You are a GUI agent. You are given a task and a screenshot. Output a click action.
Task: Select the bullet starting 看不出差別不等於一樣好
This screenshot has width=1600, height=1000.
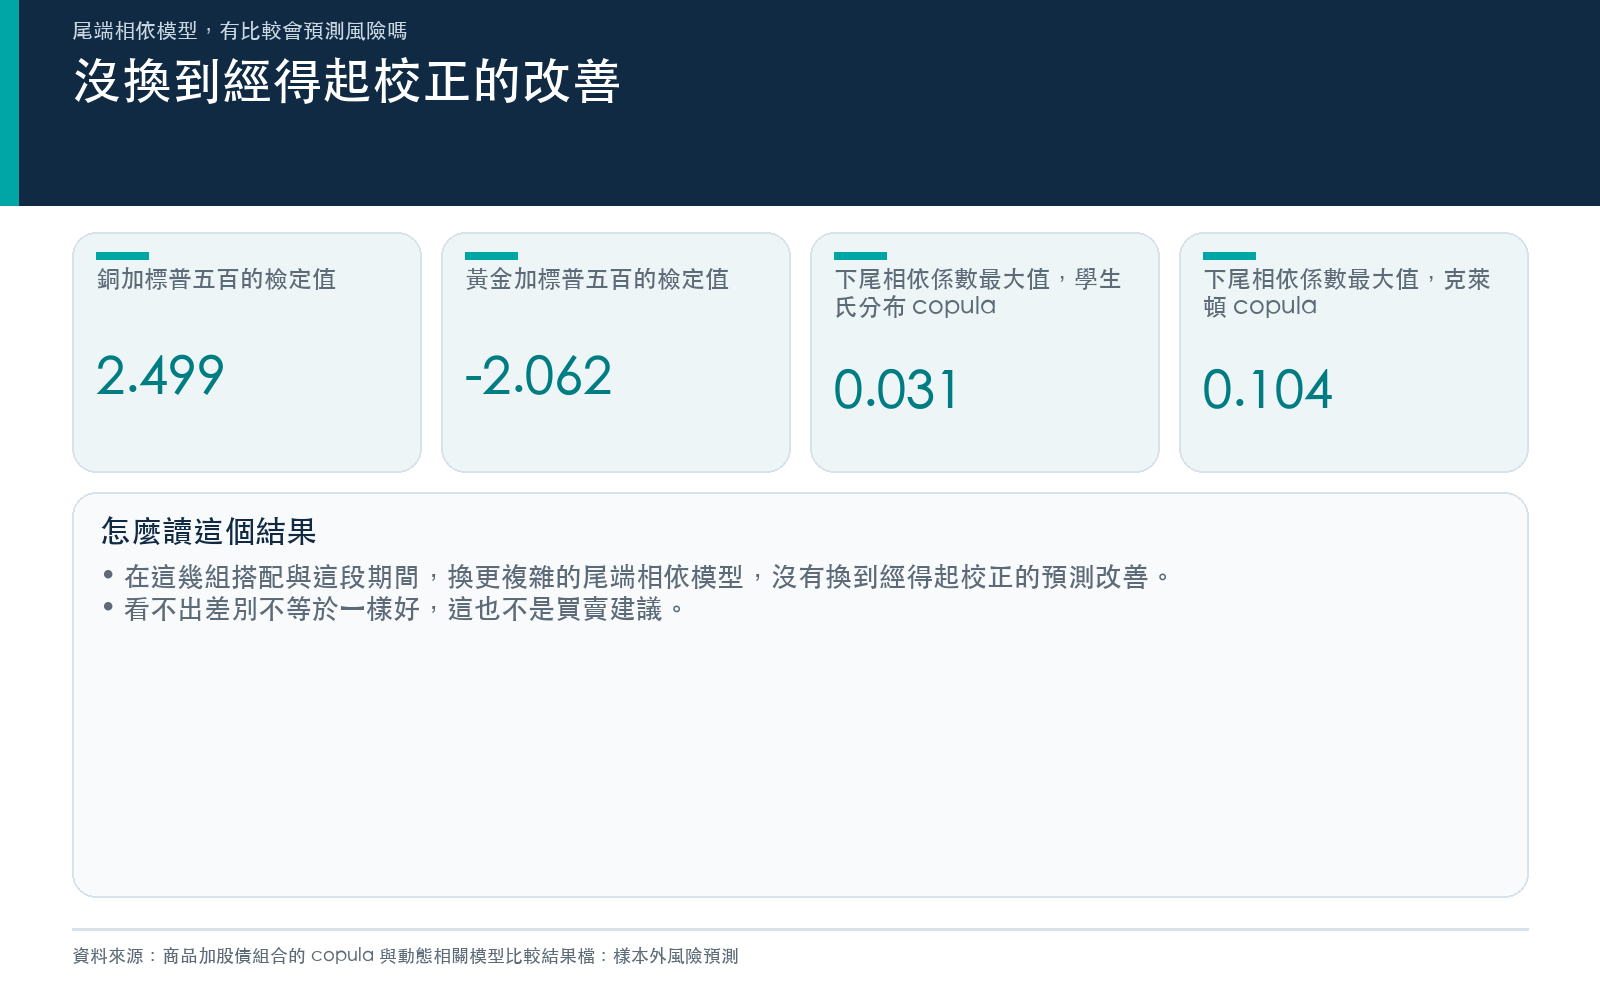click(x=394, y=609)
